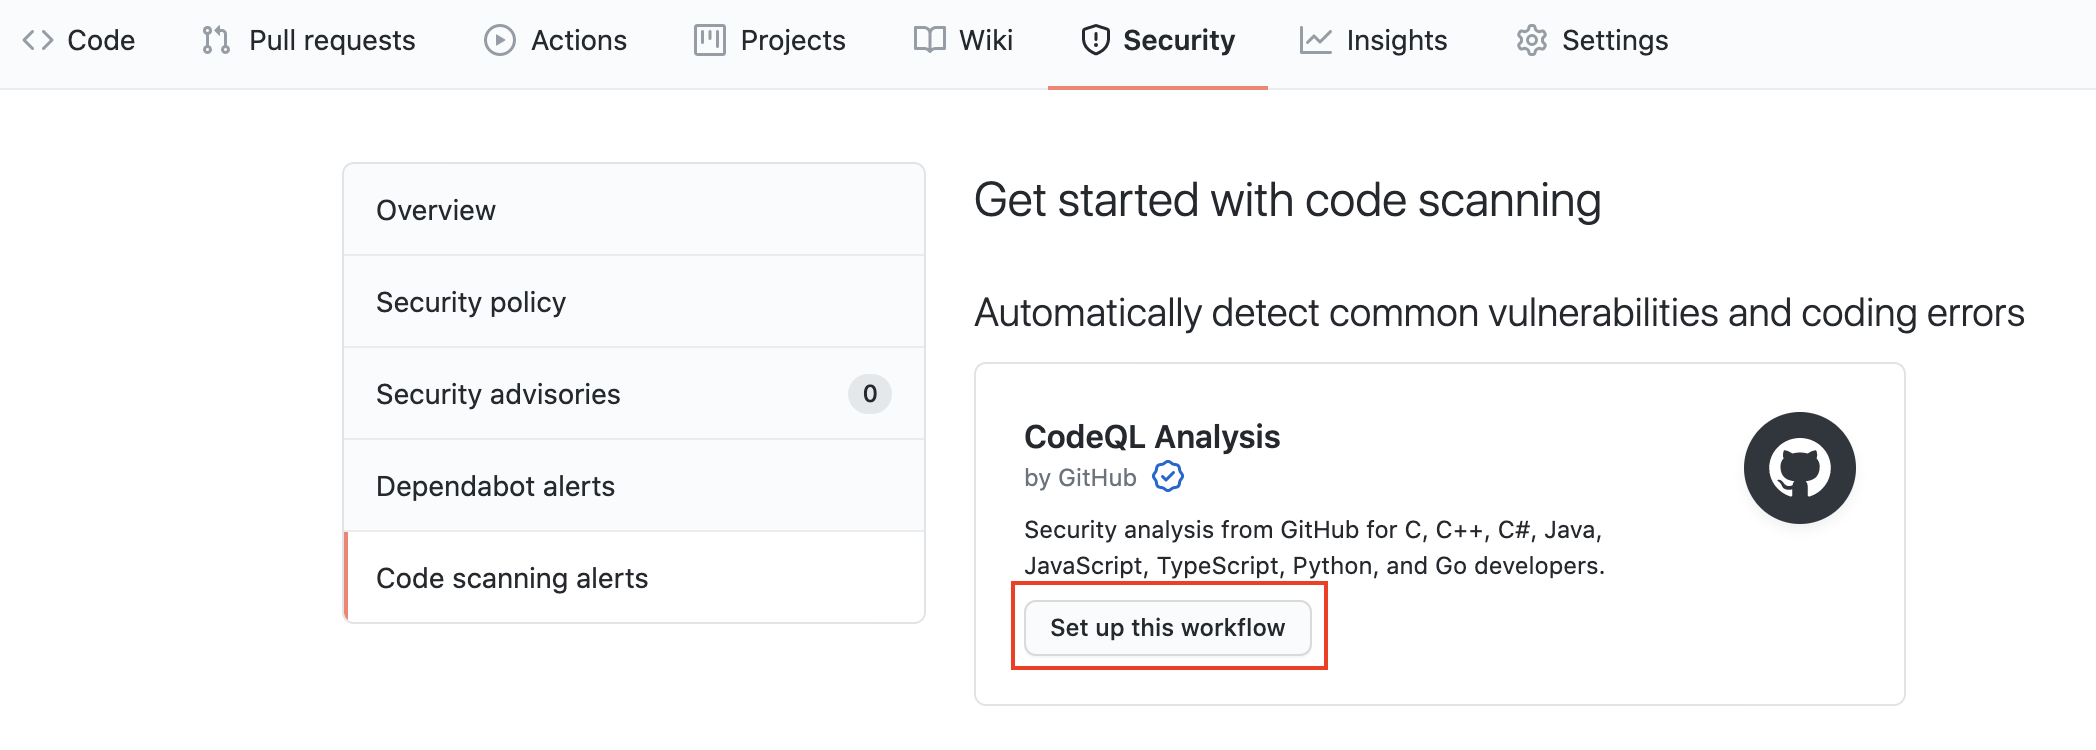Open the Wiki tab

[x=963, y=40]
